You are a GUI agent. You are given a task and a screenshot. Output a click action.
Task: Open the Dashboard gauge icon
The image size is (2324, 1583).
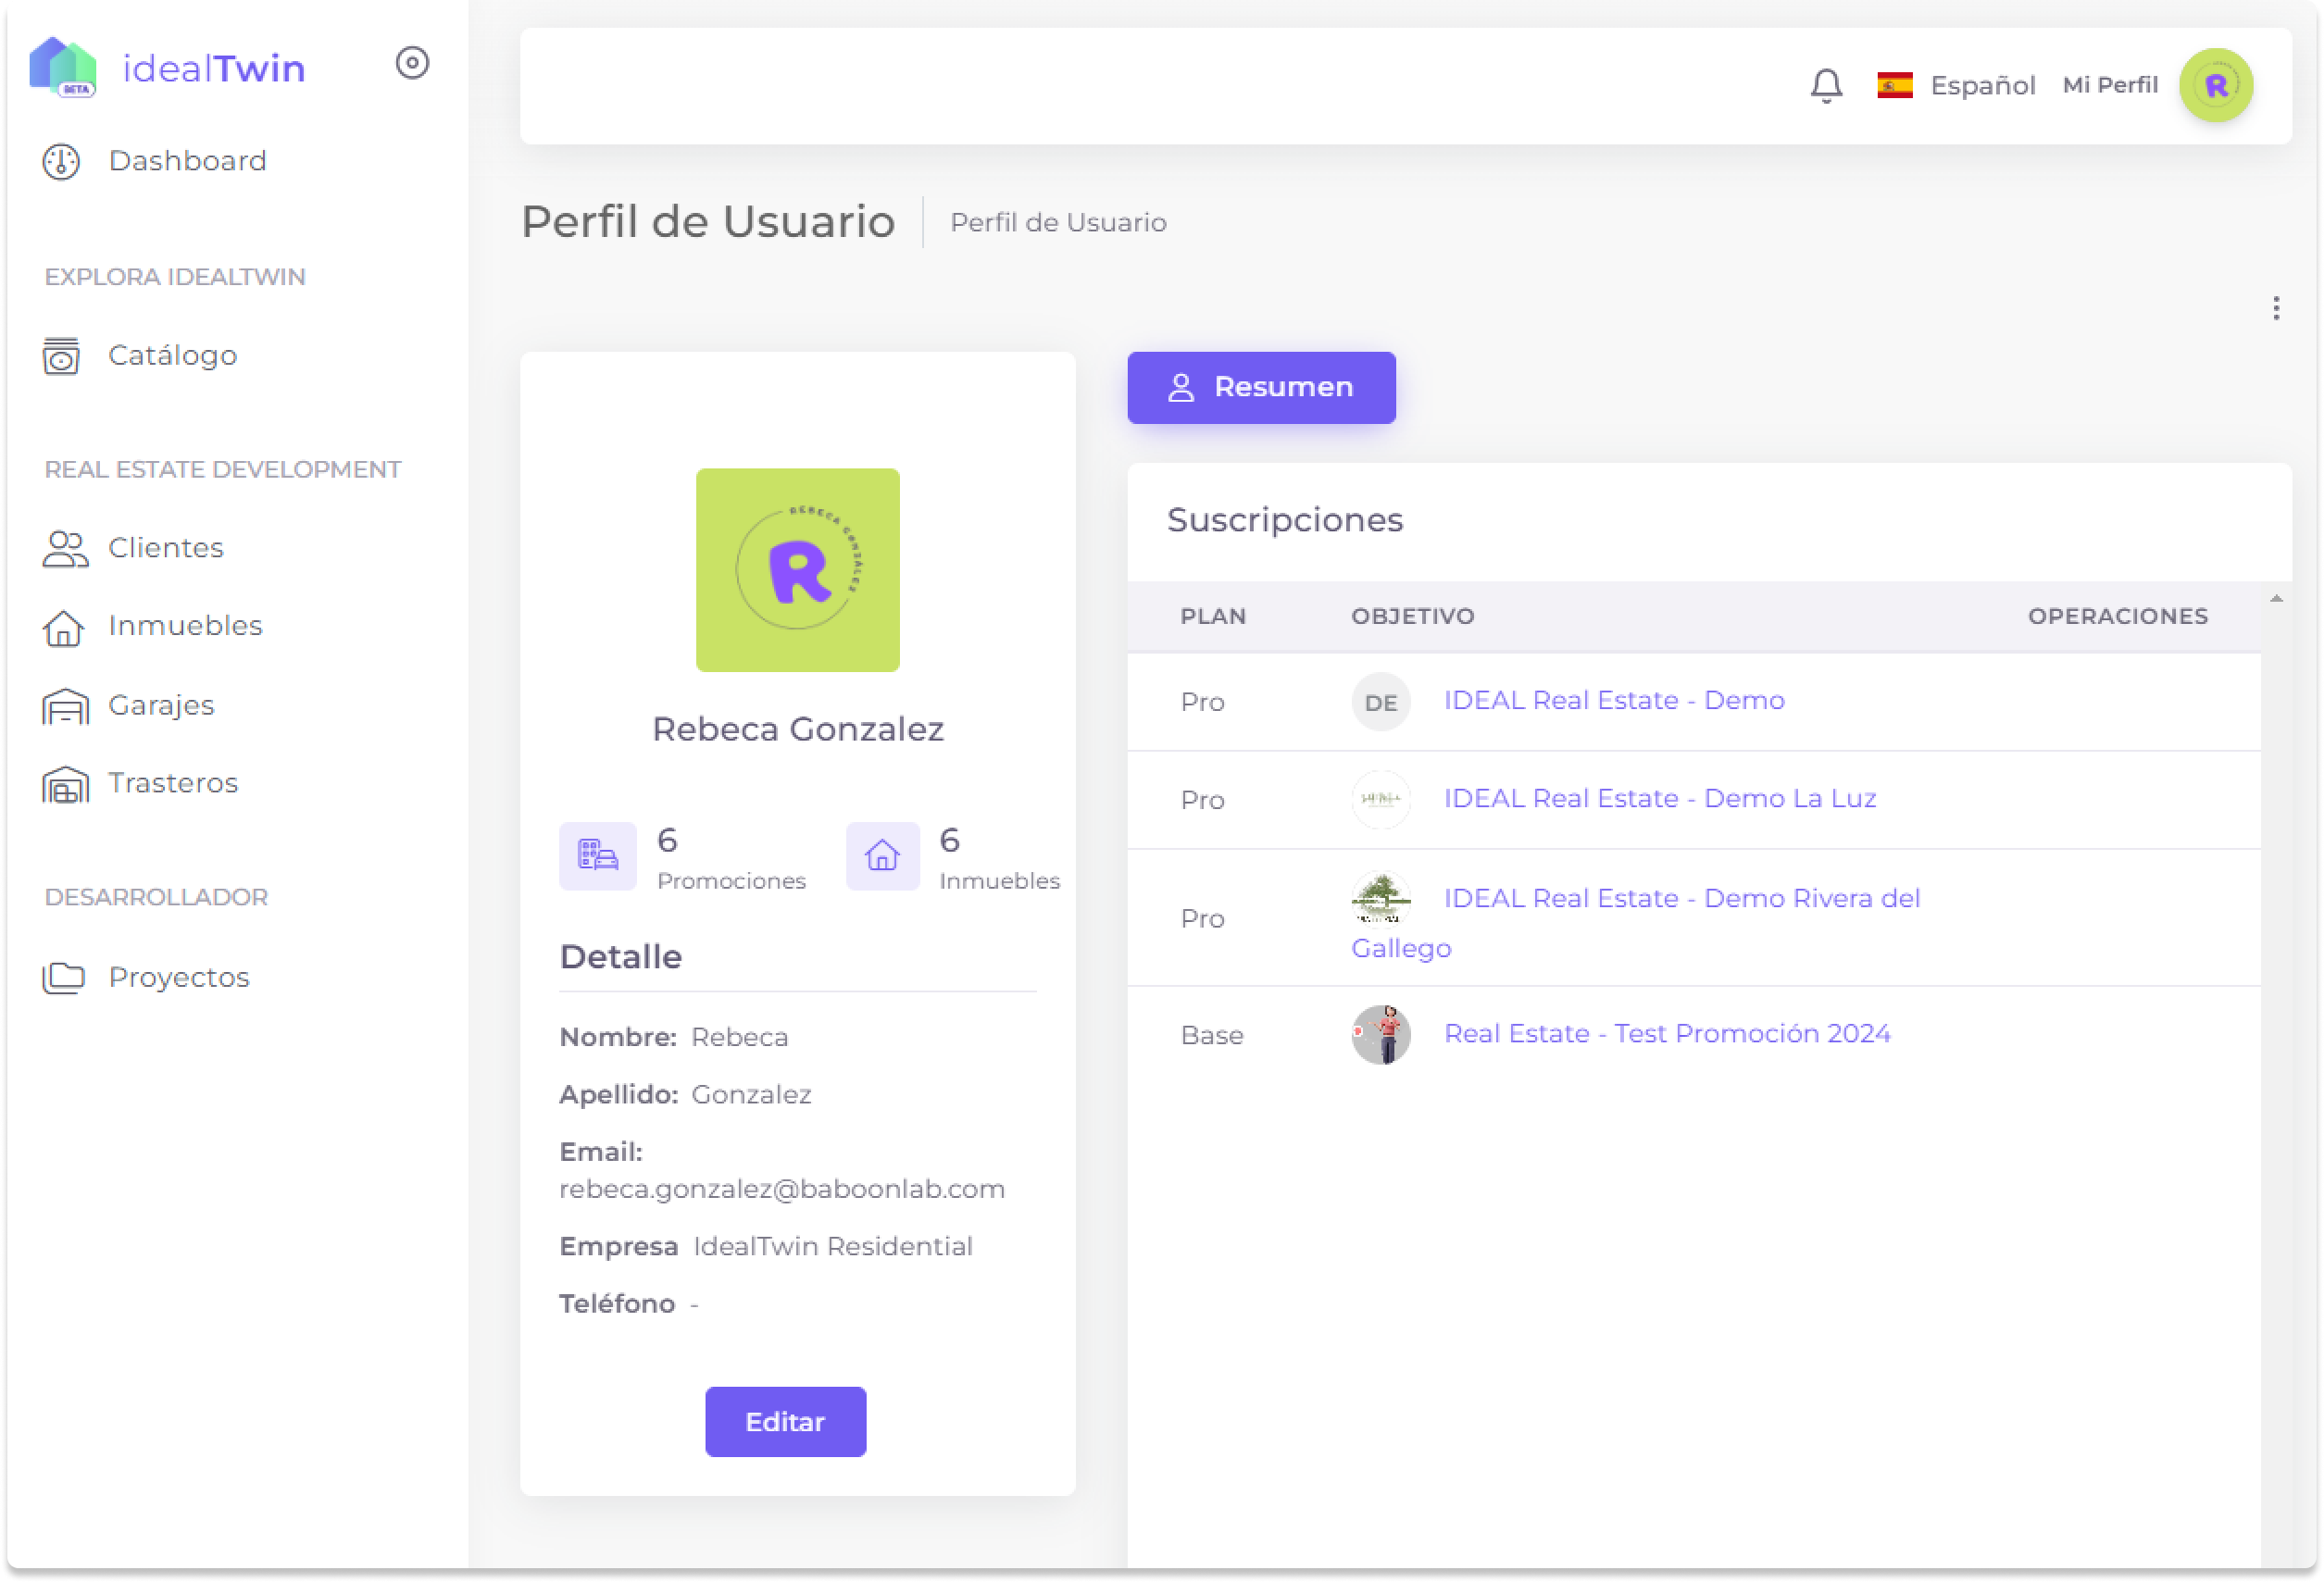click(x=61, y=161)
